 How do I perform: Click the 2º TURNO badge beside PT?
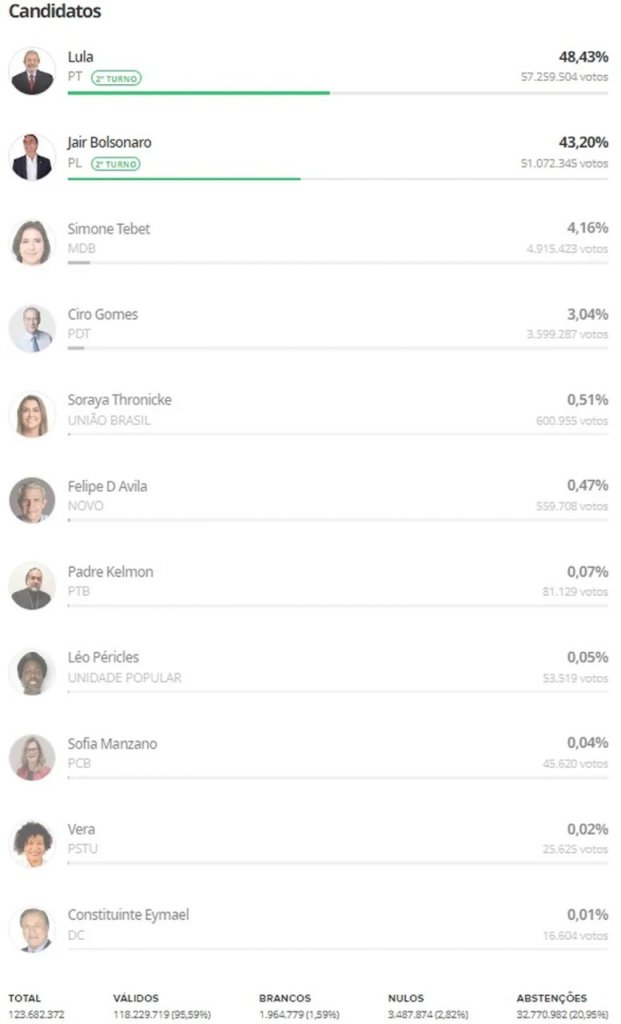pos(116,78)
